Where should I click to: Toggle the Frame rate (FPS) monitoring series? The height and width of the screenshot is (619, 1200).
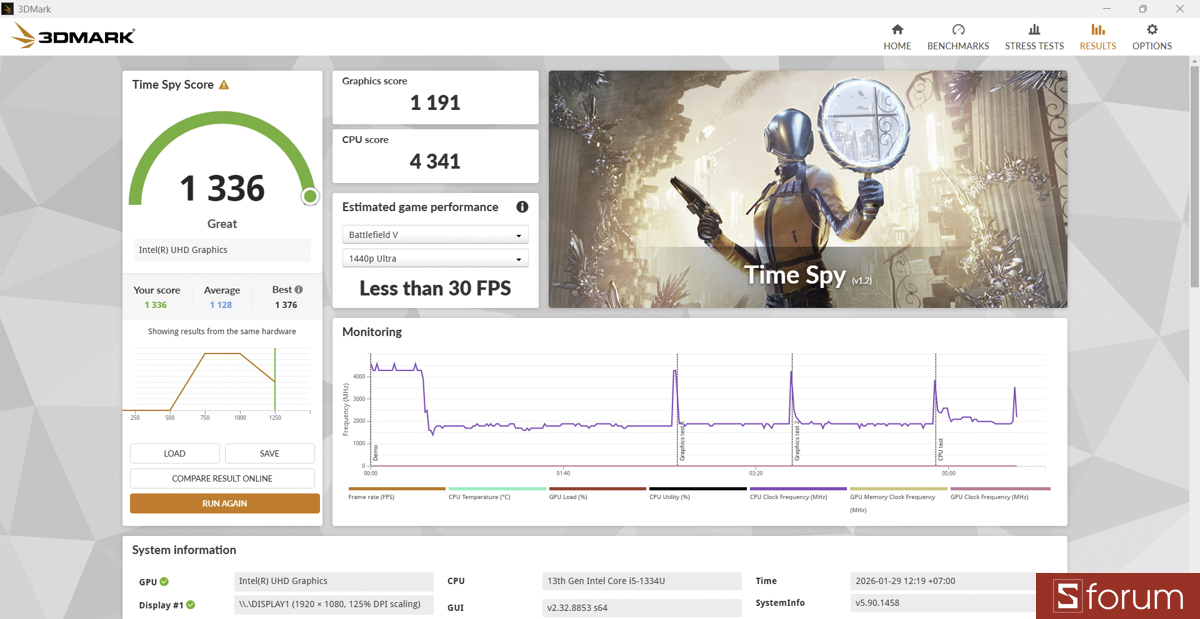tap(397, 489)
